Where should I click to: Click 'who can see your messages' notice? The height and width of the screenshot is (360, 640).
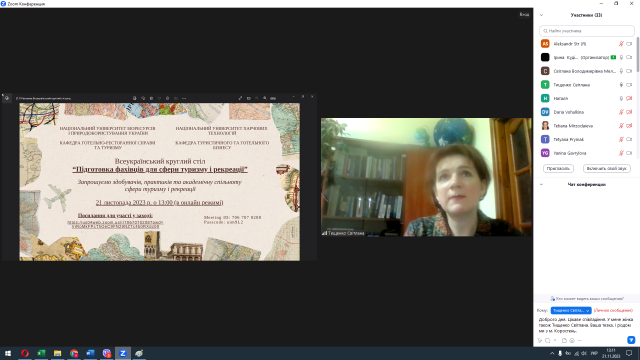click(587, 299)
